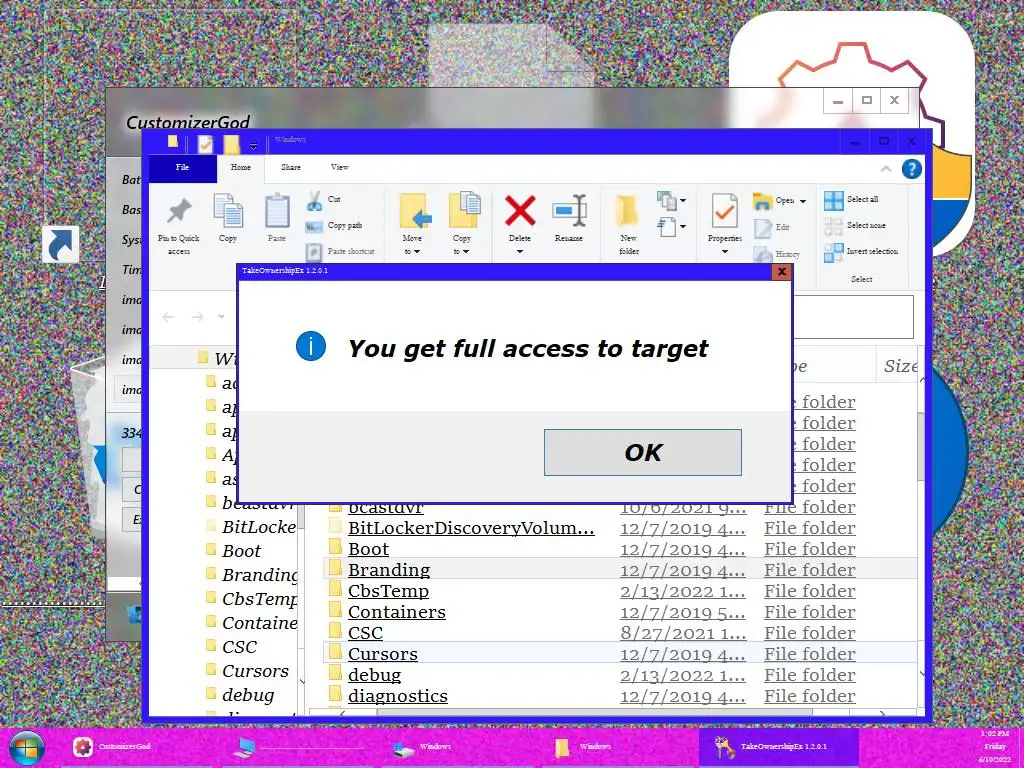Click Pin to Quick access icon
The width and height of the screenshot is (1024, 768).
coord(178,211)
